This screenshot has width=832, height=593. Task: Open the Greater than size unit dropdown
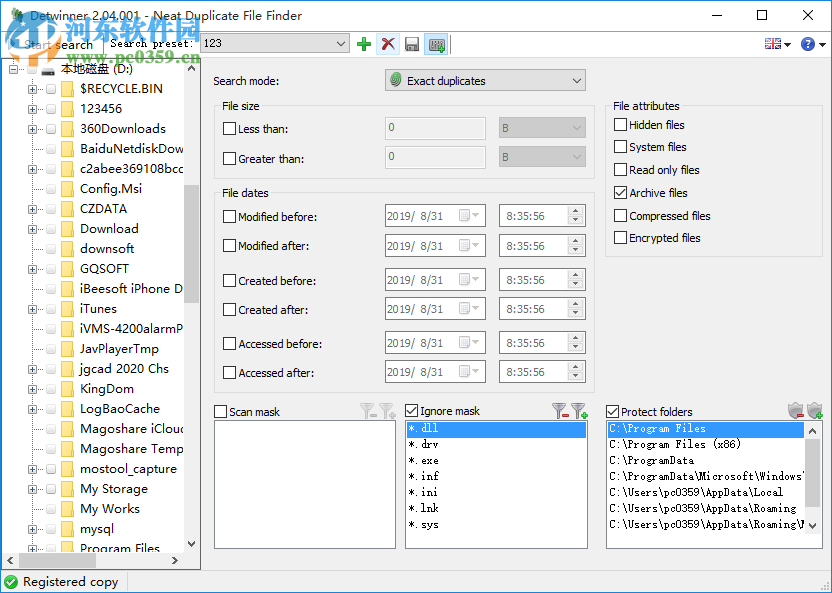(x=542, y=157)
